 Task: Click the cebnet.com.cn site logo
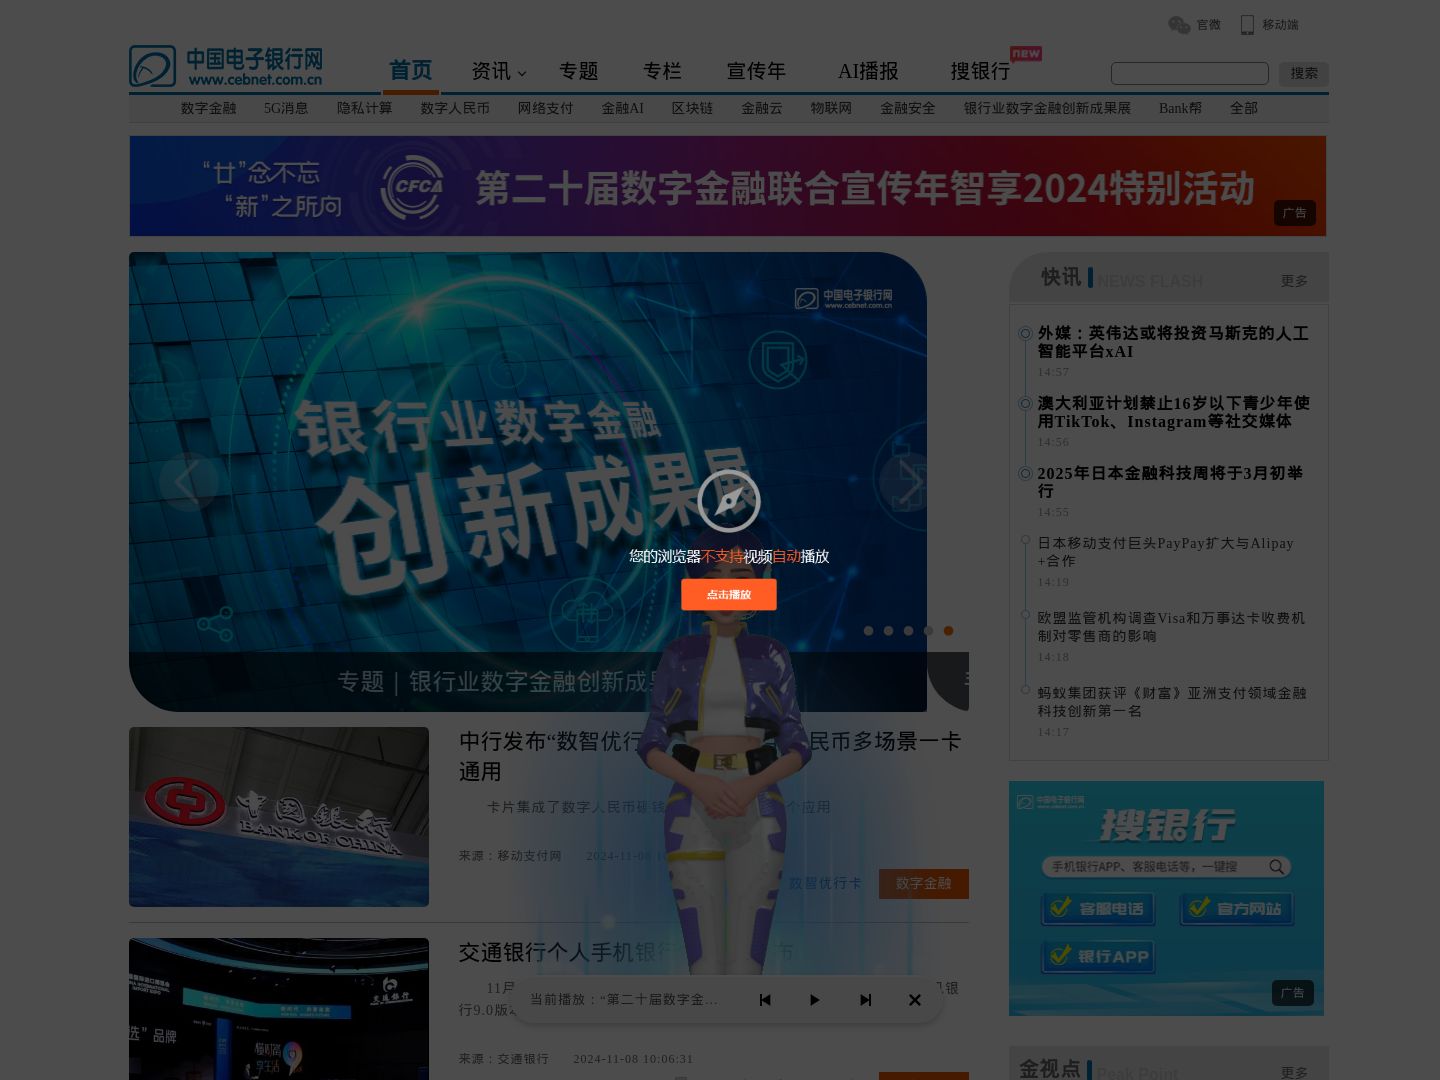pos(226,66)
